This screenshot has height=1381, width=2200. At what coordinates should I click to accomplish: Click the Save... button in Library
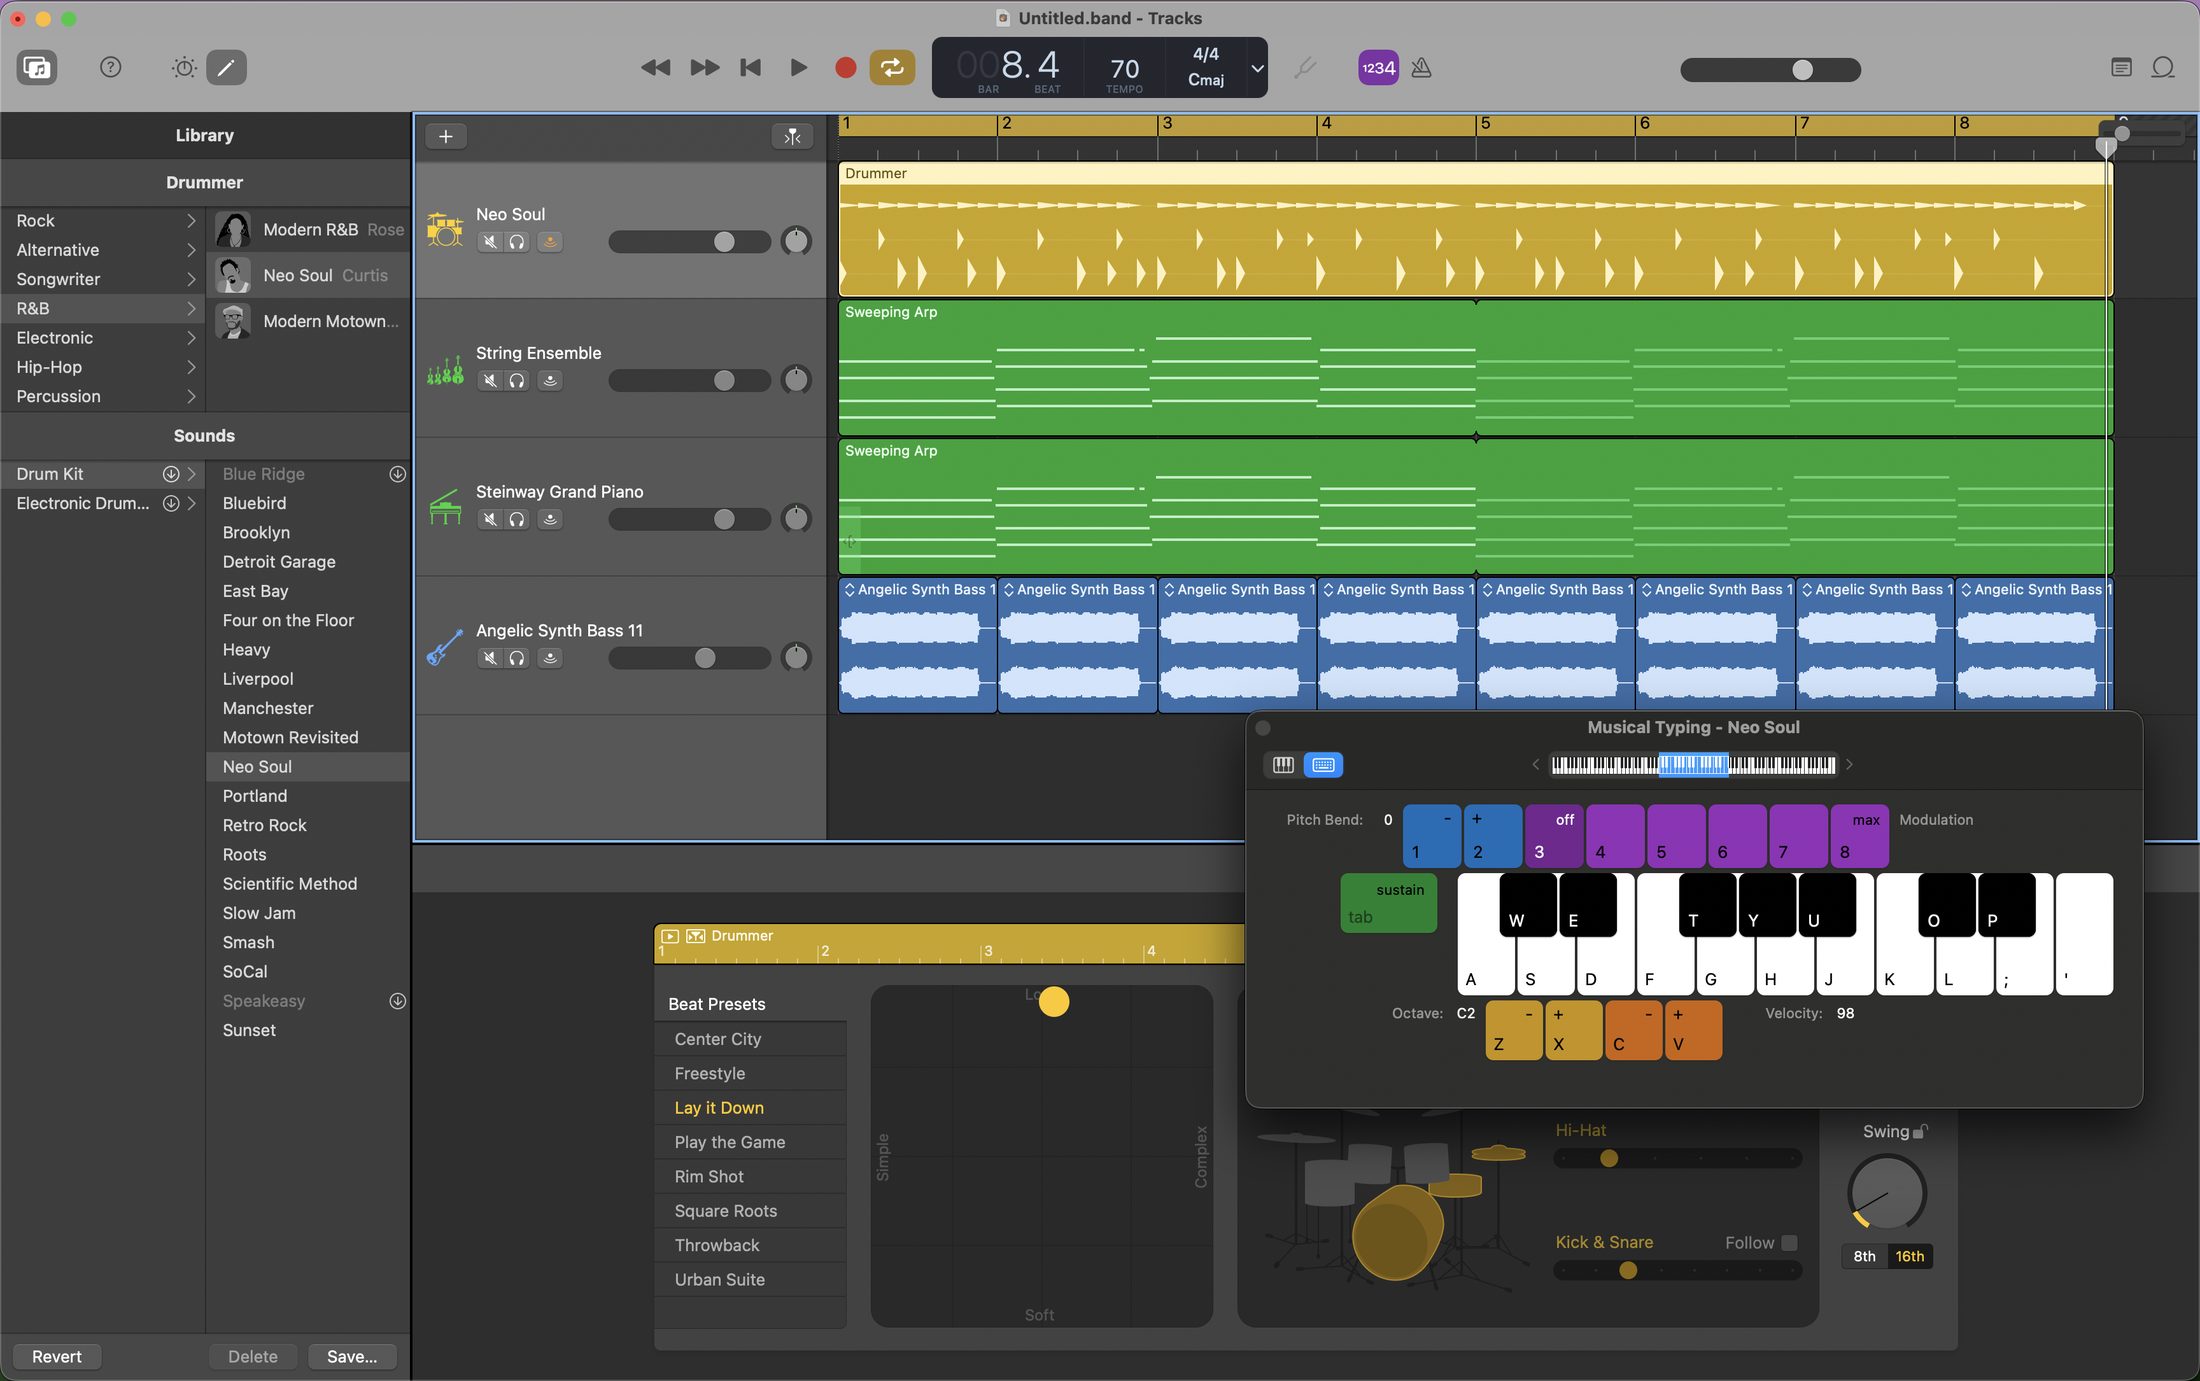tap(352, 1357)
